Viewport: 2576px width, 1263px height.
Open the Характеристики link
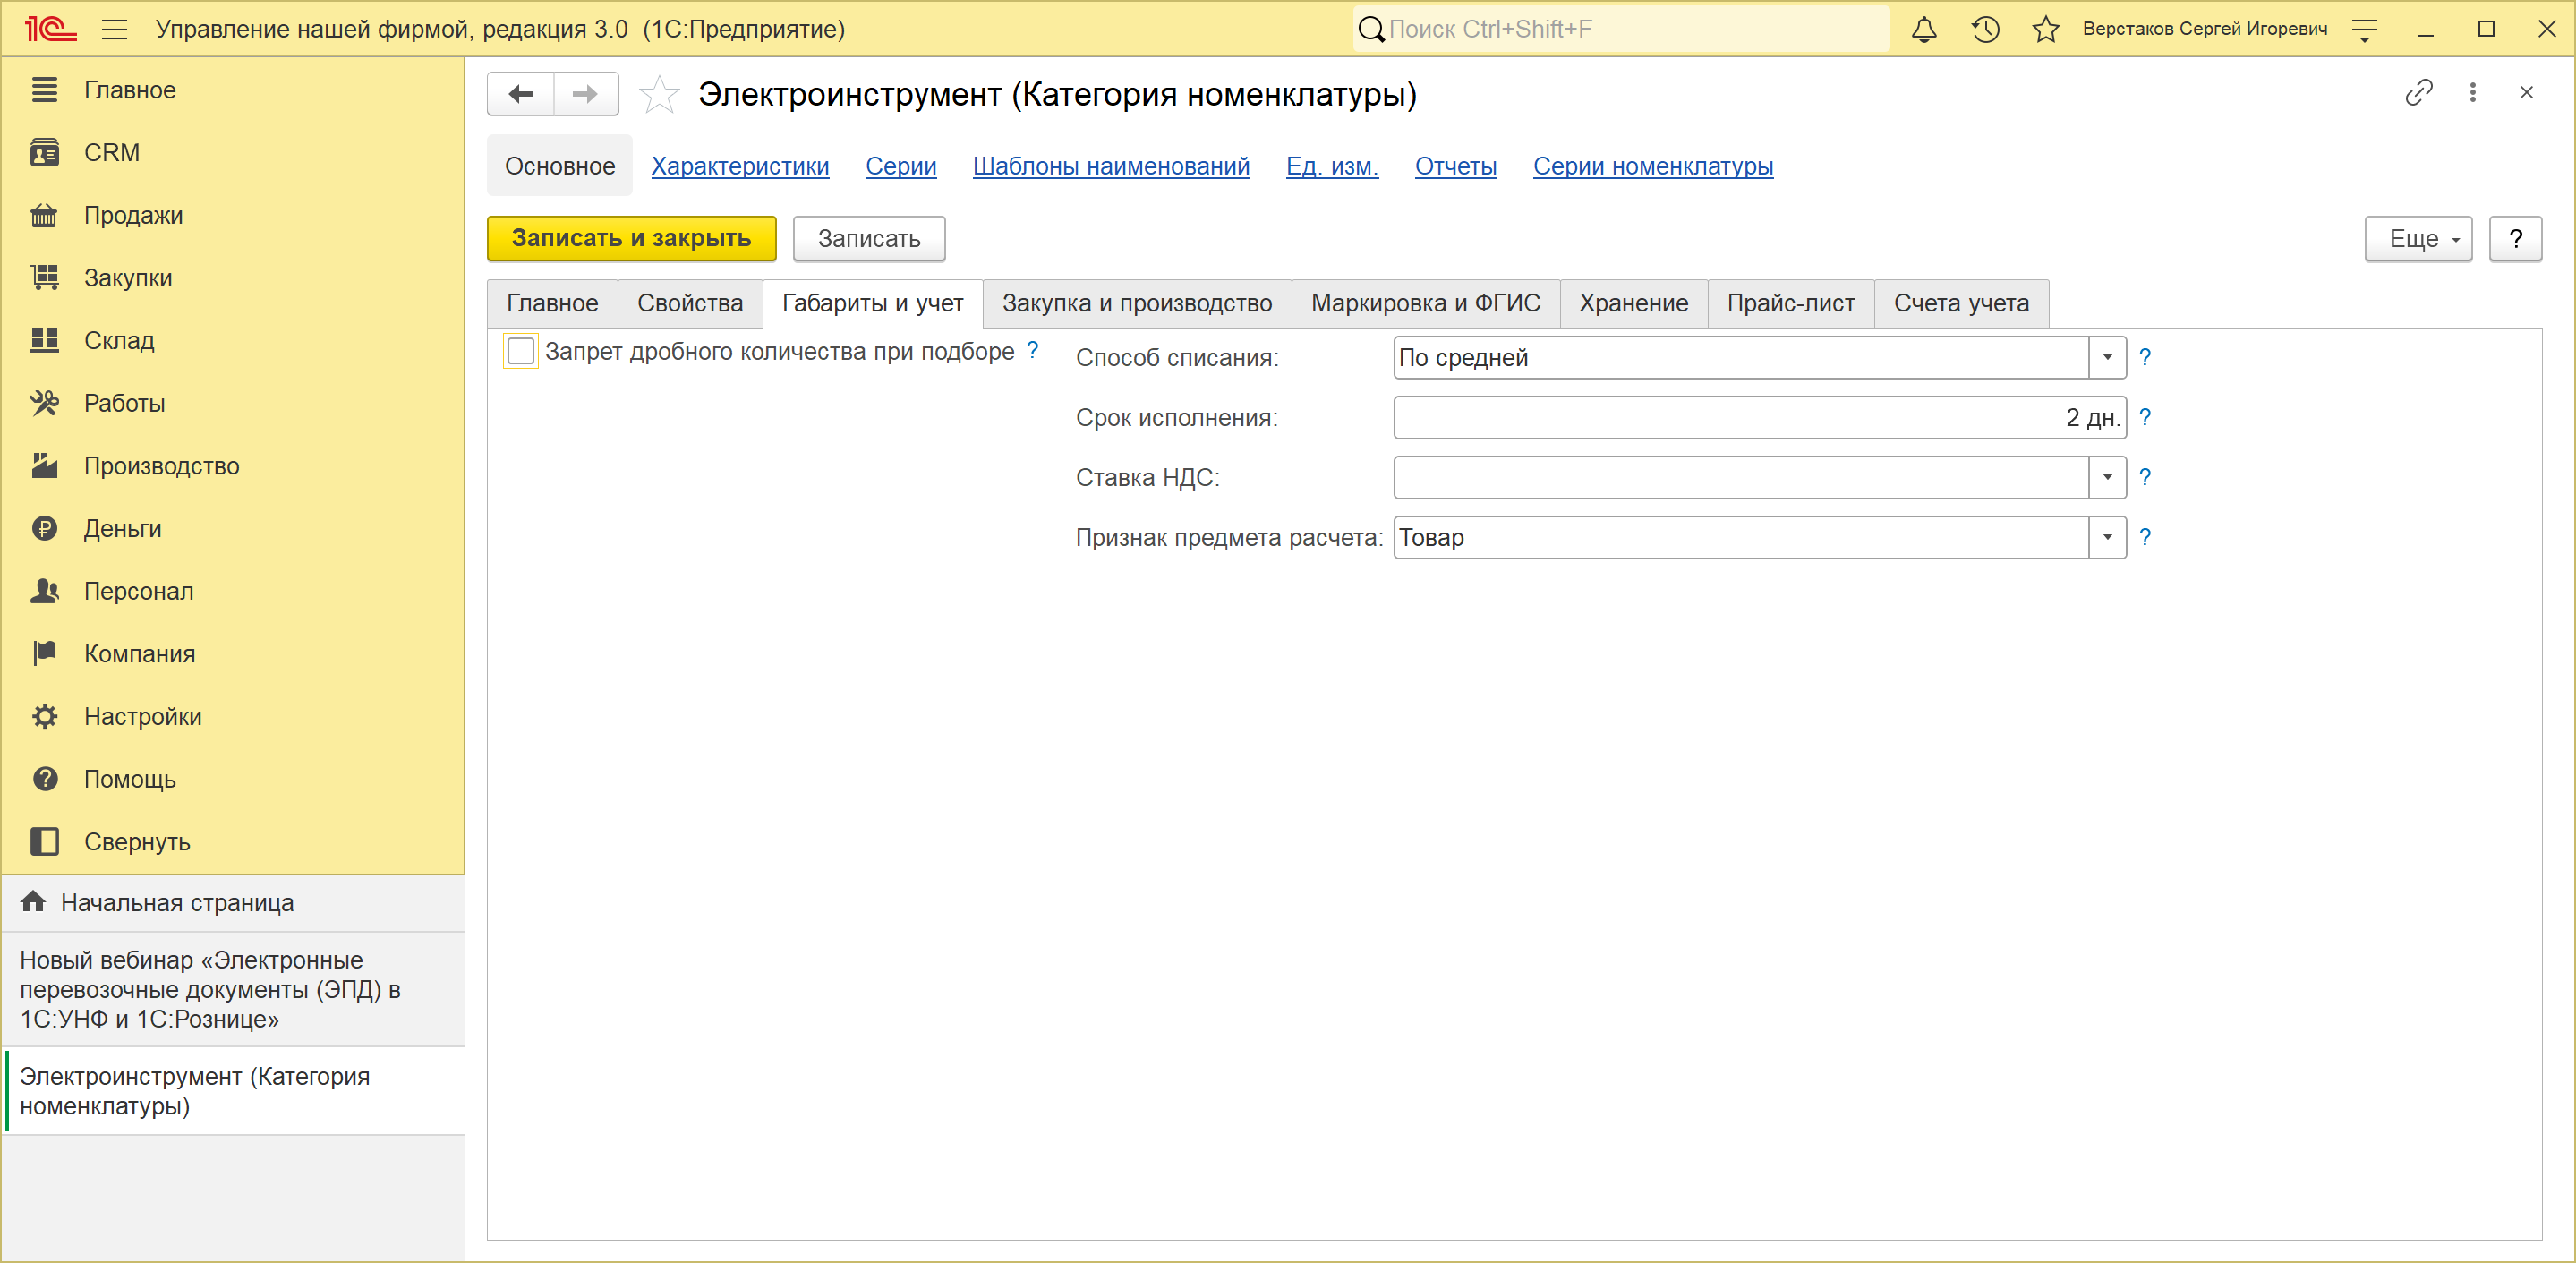pyautogui.click(x=740, y=166)
